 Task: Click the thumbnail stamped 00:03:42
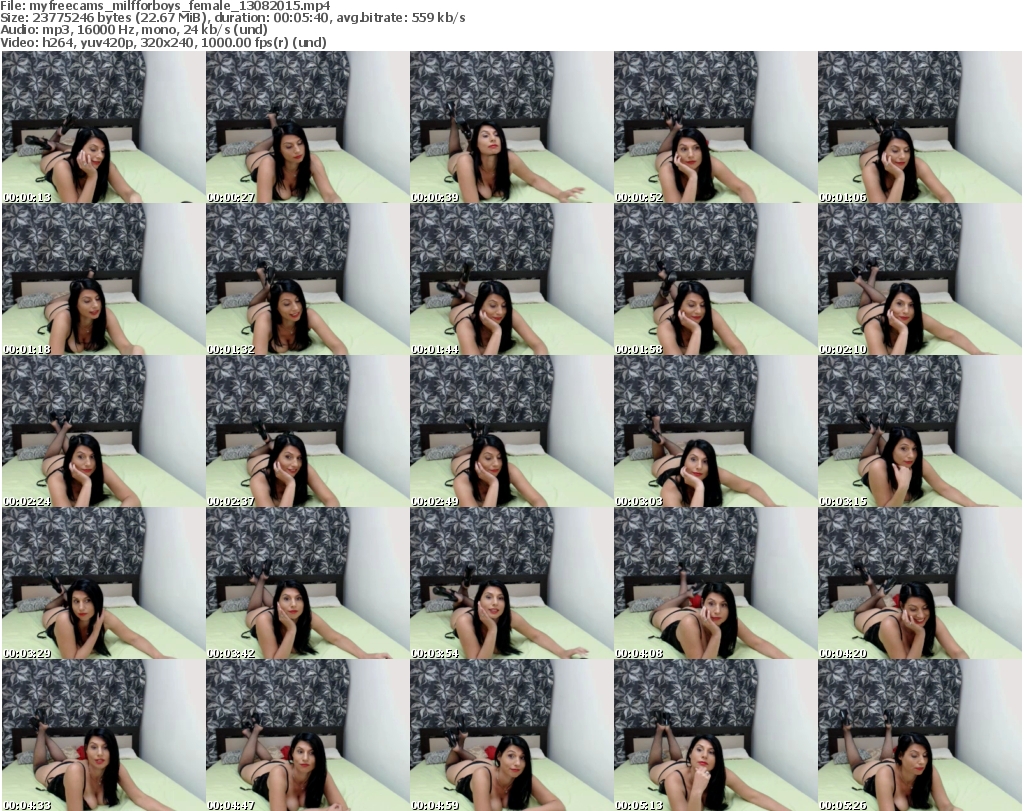coord(308,584)
